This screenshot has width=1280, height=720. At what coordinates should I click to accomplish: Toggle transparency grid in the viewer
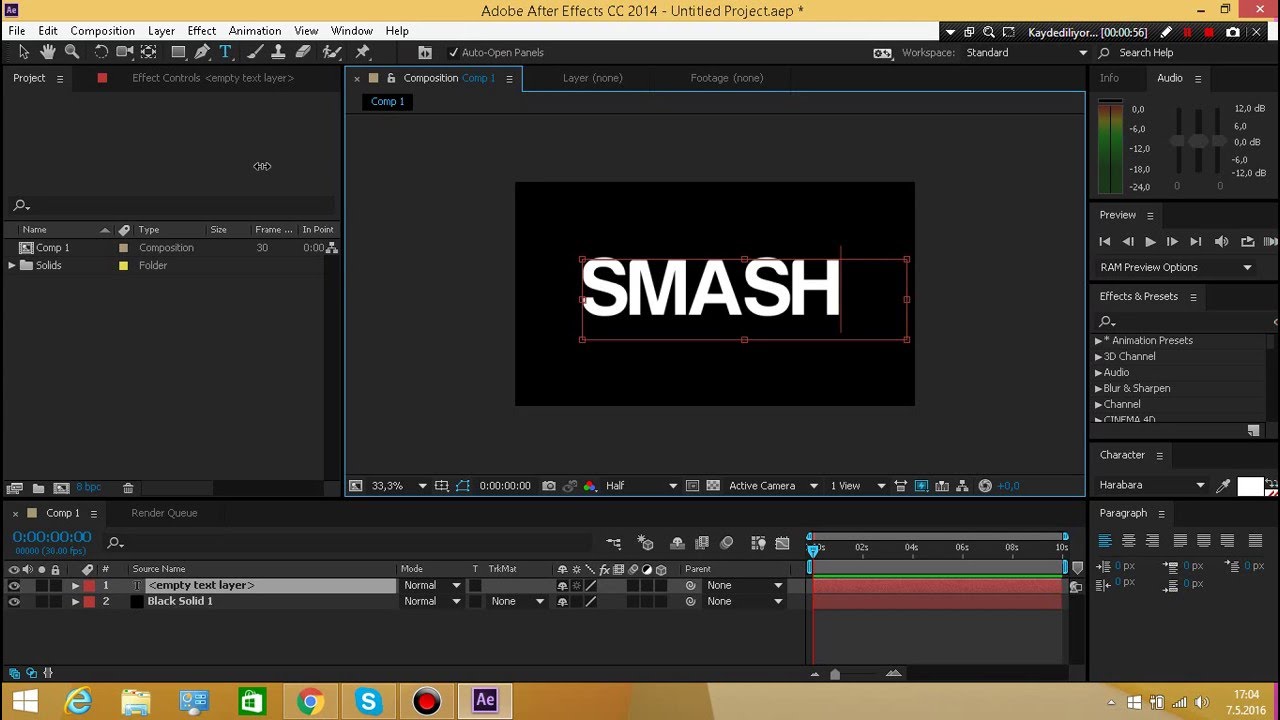[x=713, y=486]
